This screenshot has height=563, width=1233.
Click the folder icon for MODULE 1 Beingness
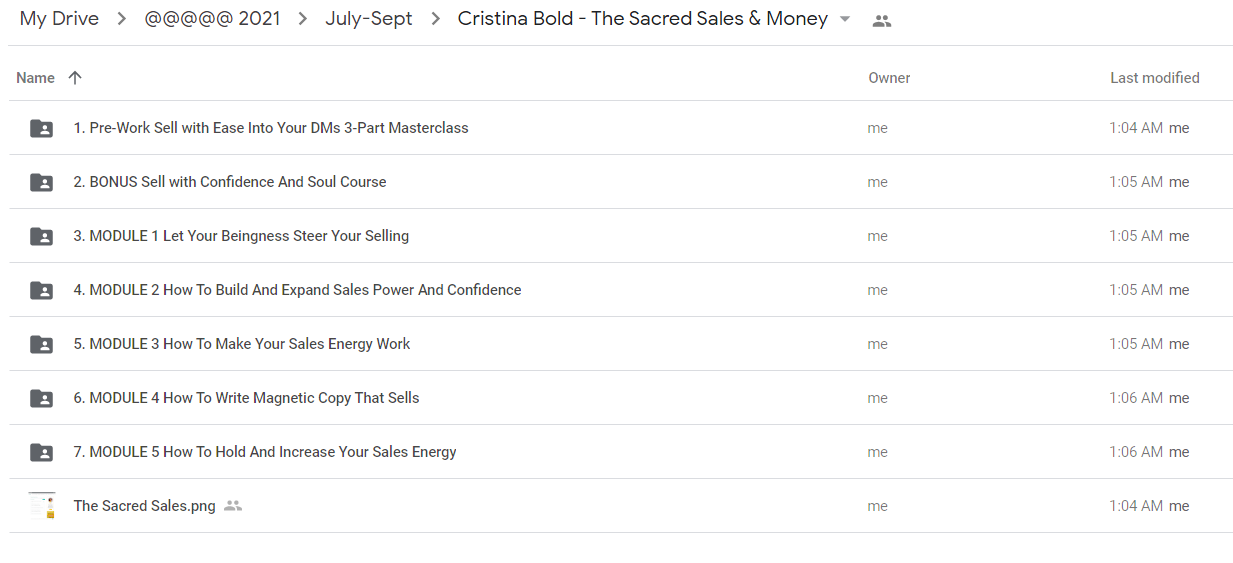coord(41,236)
